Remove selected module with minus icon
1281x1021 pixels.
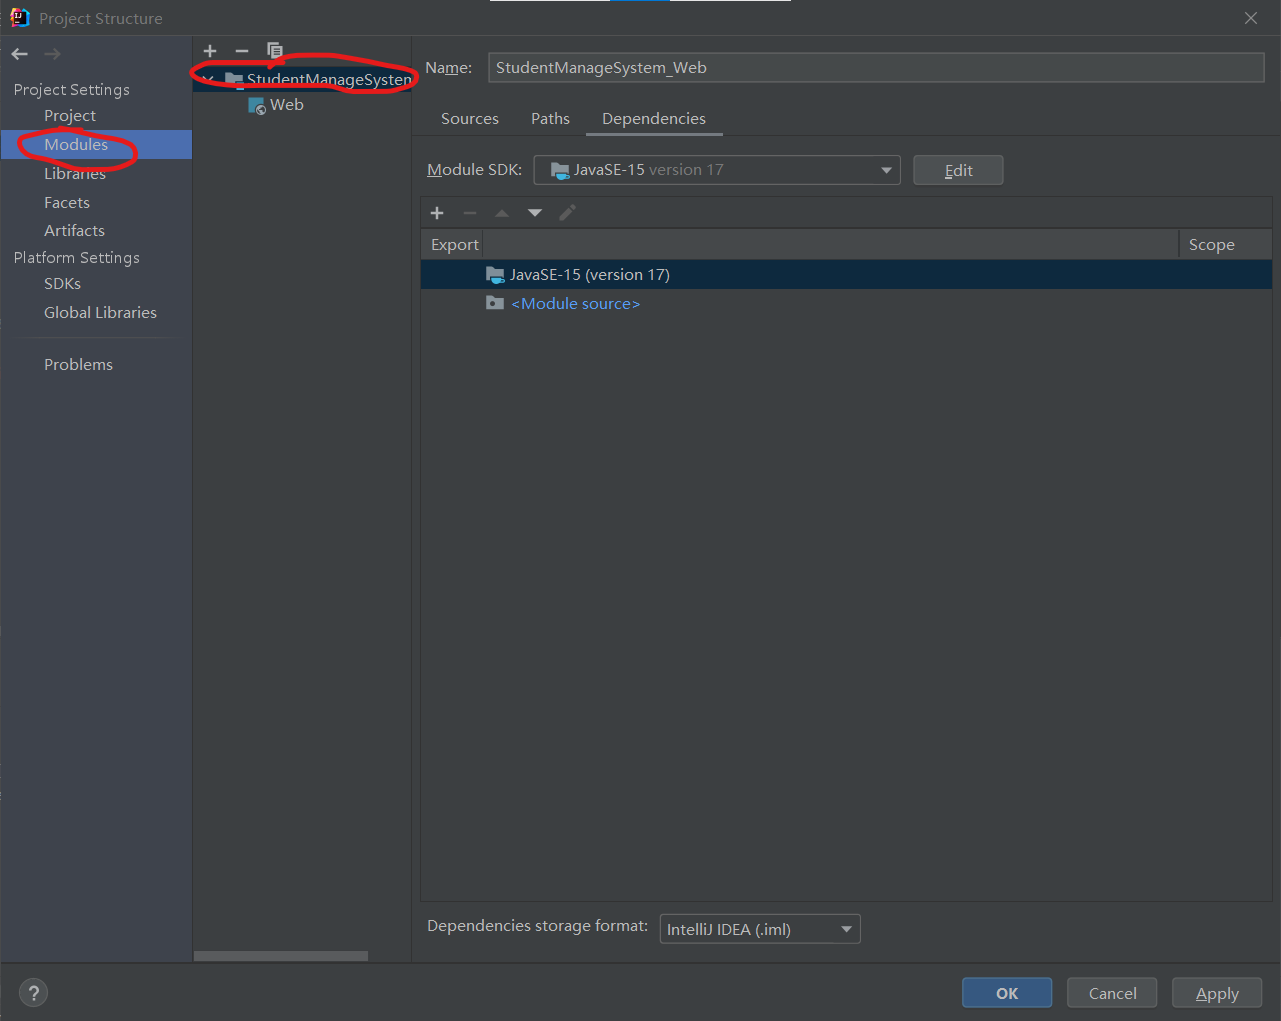point(242,51)
